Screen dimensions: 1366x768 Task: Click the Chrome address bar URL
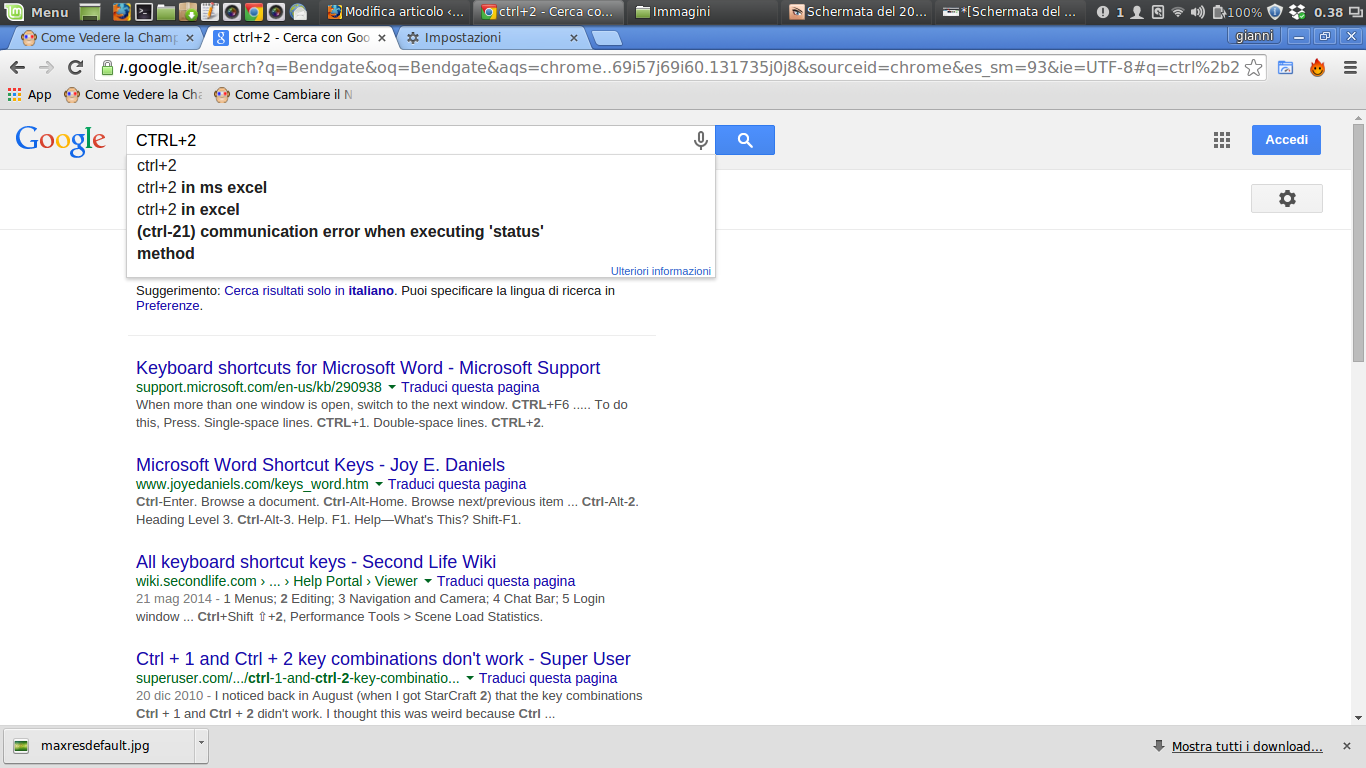click(x=680, y=67)
